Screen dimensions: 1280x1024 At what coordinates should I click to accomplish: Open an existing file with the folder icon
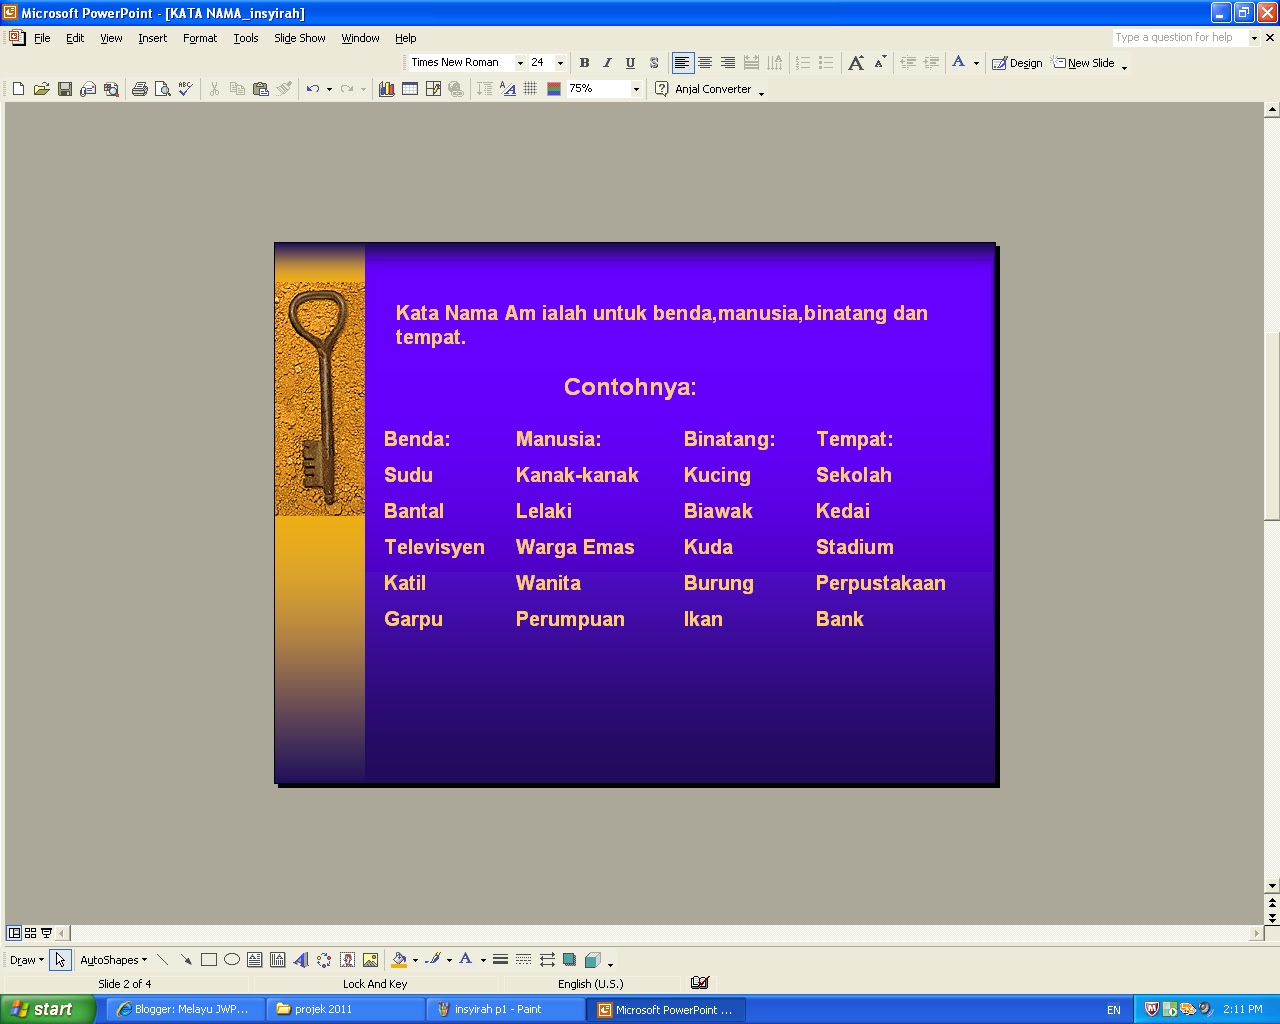pos(41,89)
